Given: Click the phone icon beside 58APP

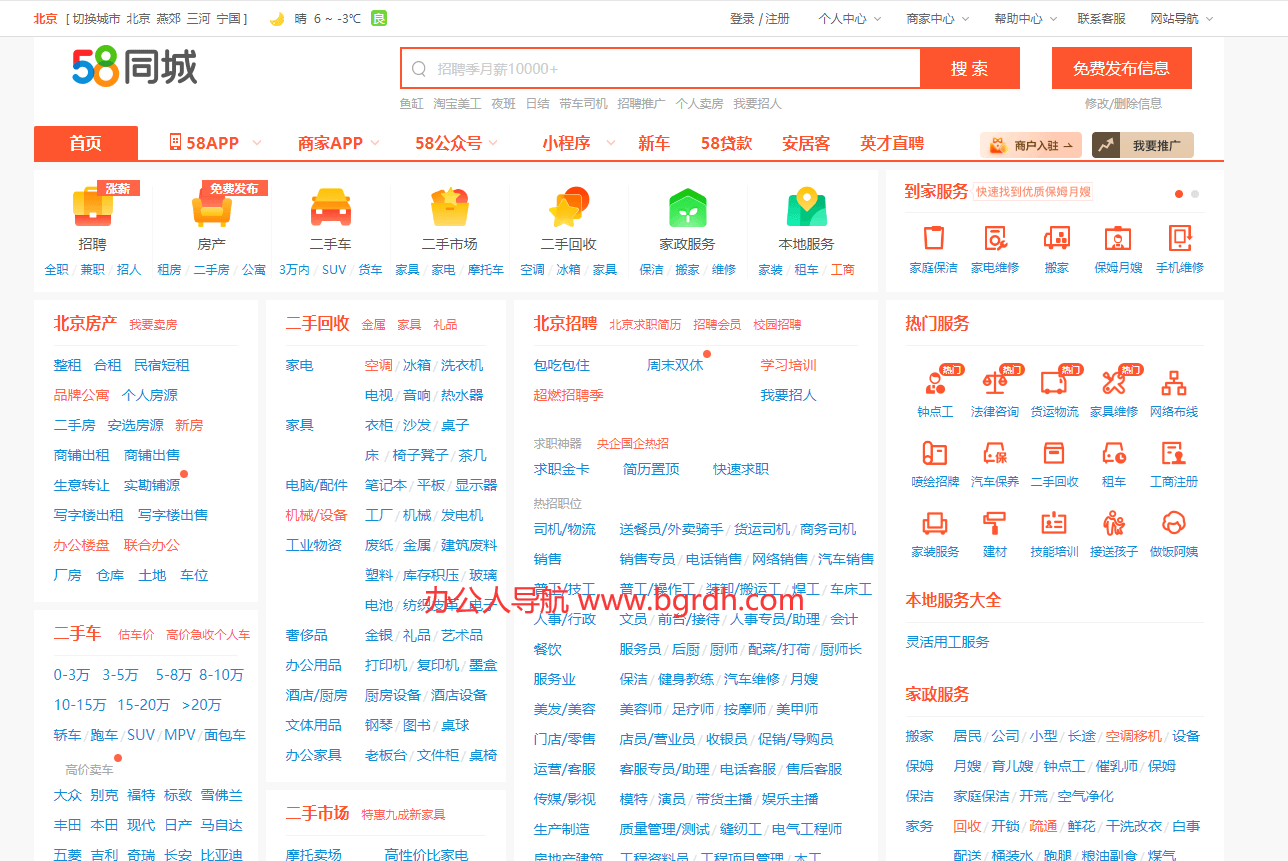Looking at the screenshot, I should [174, 142].
